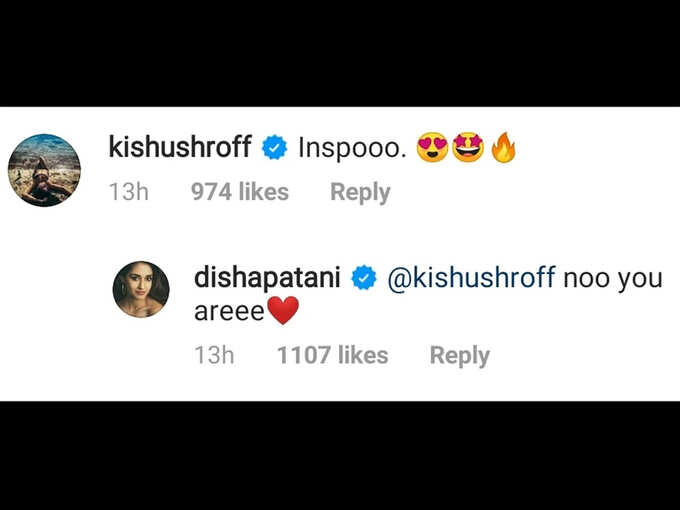Click the heart-eyes emoji

pos(432,147)
